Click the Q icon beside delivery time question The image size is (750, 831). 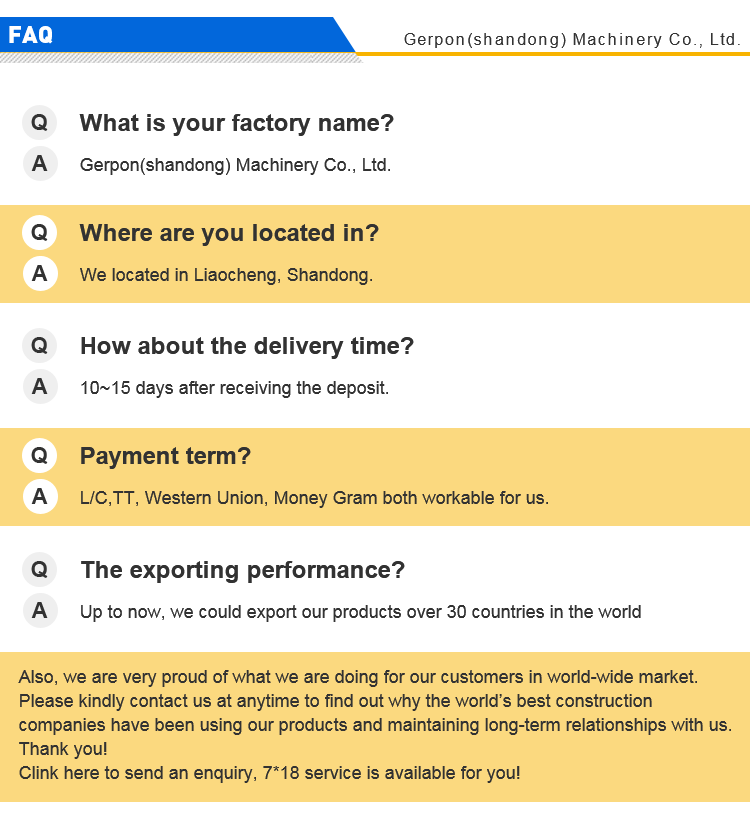point(39,346)
